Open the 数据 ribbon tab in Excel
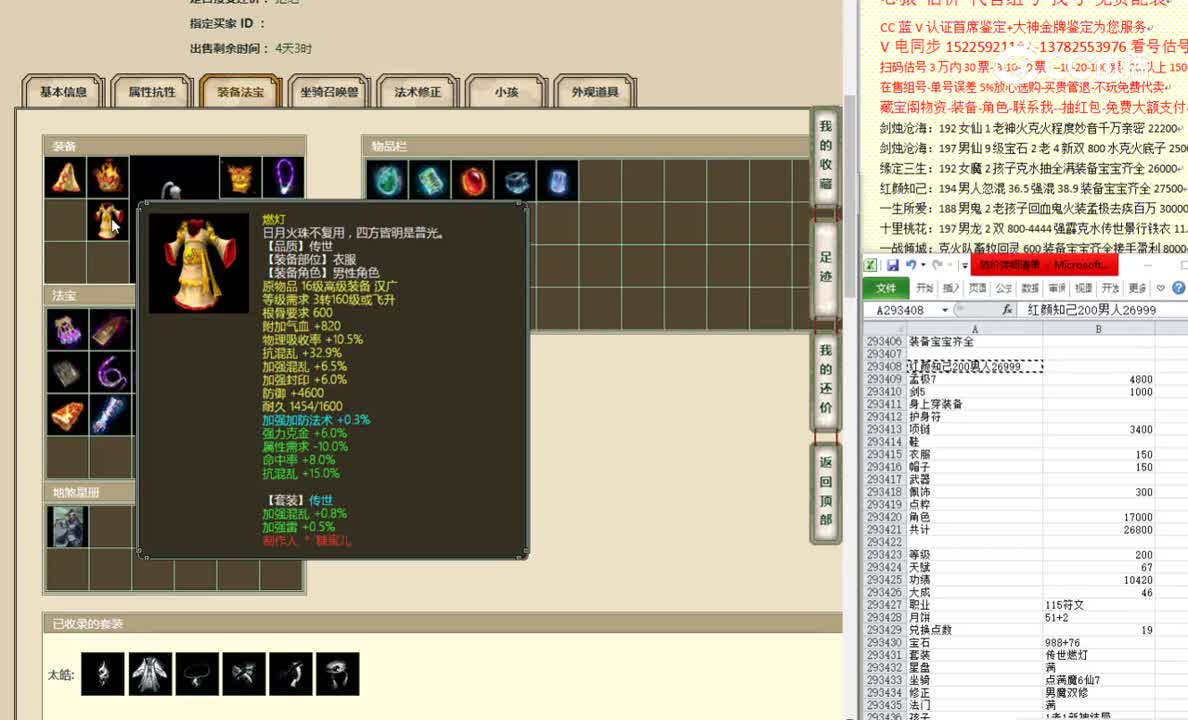Image resolution: width=1188 pixels, height=720 pixels. (x=1030, y=287)
